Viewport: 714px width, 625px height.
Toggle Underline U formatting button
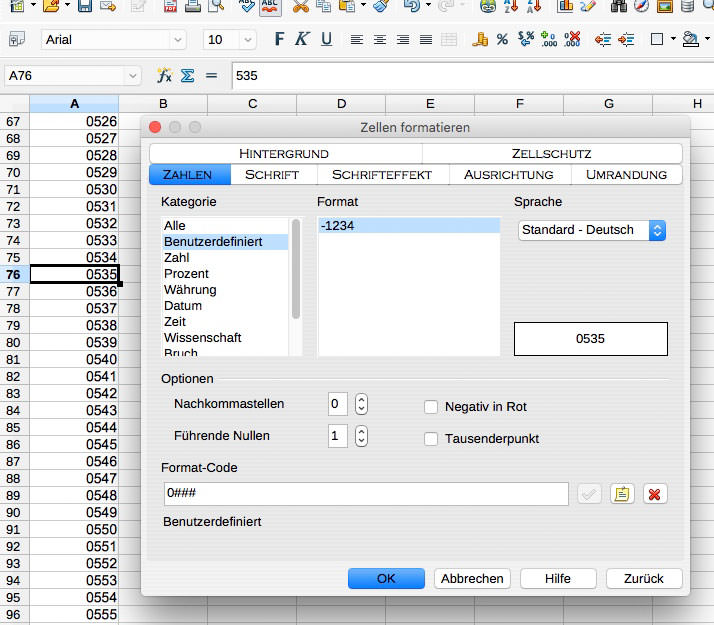click(x=326, y=39)
